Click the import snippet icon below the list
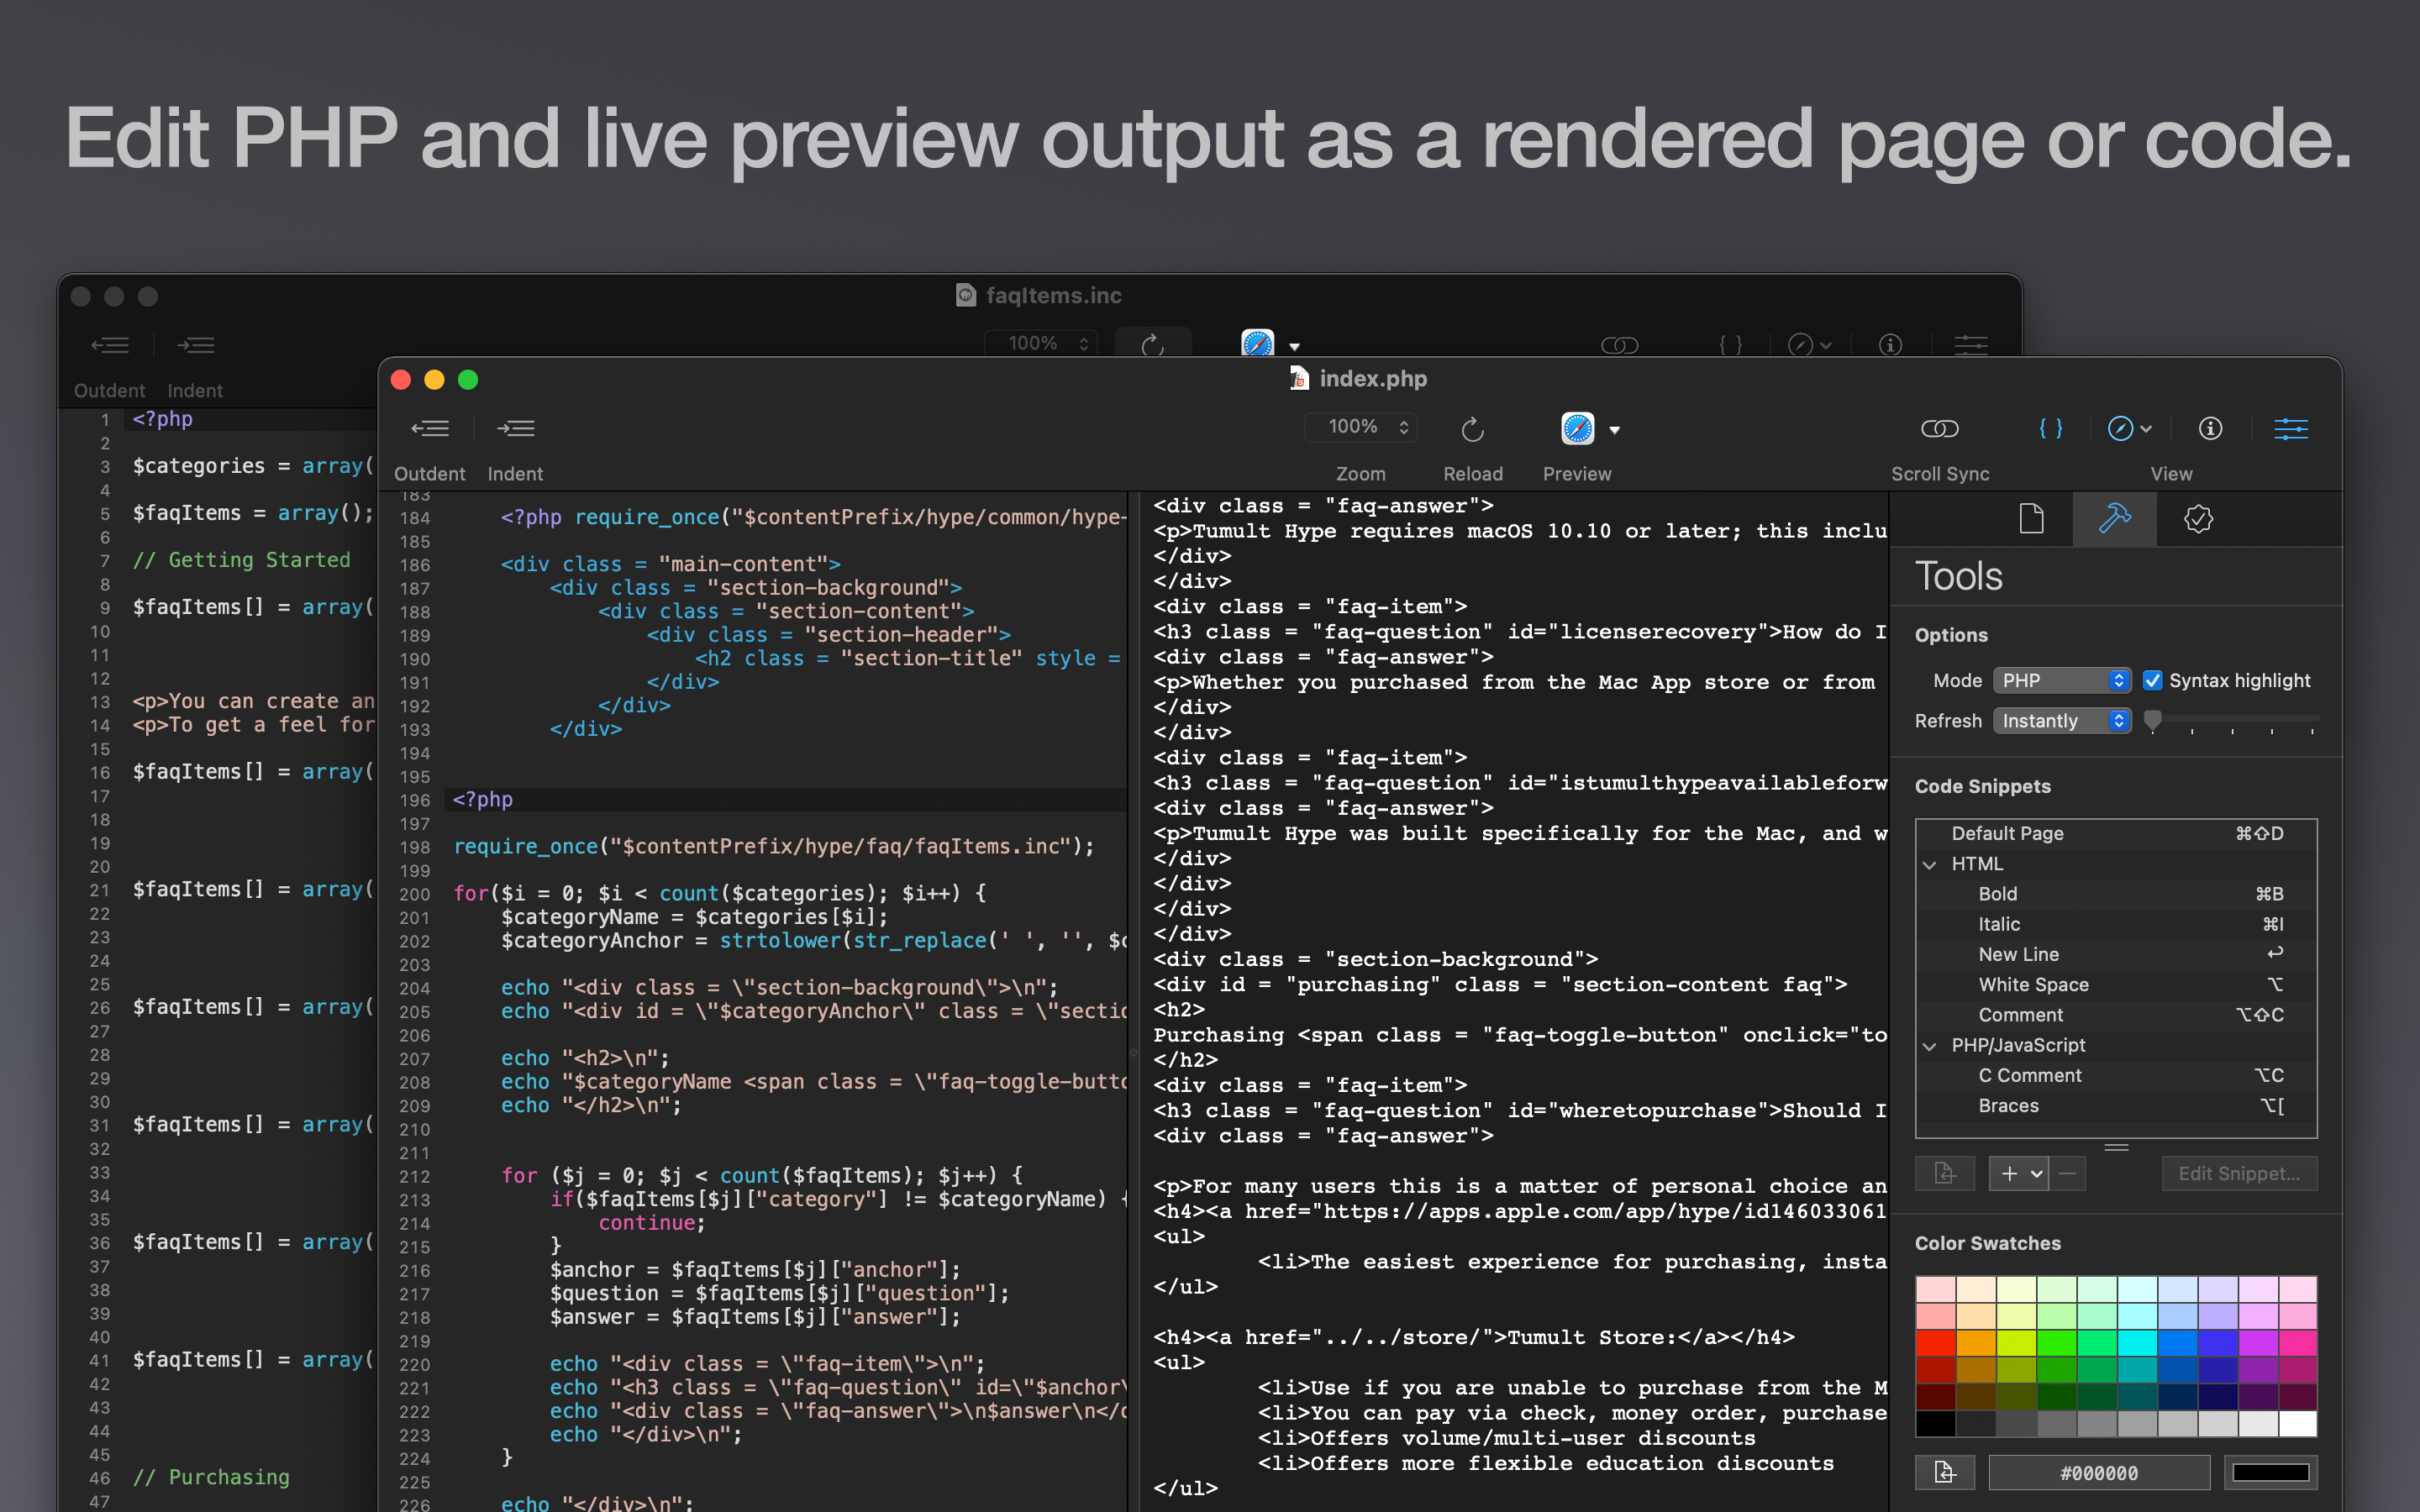This screenshot has height=1512, width=2420. (1944, 1173)
